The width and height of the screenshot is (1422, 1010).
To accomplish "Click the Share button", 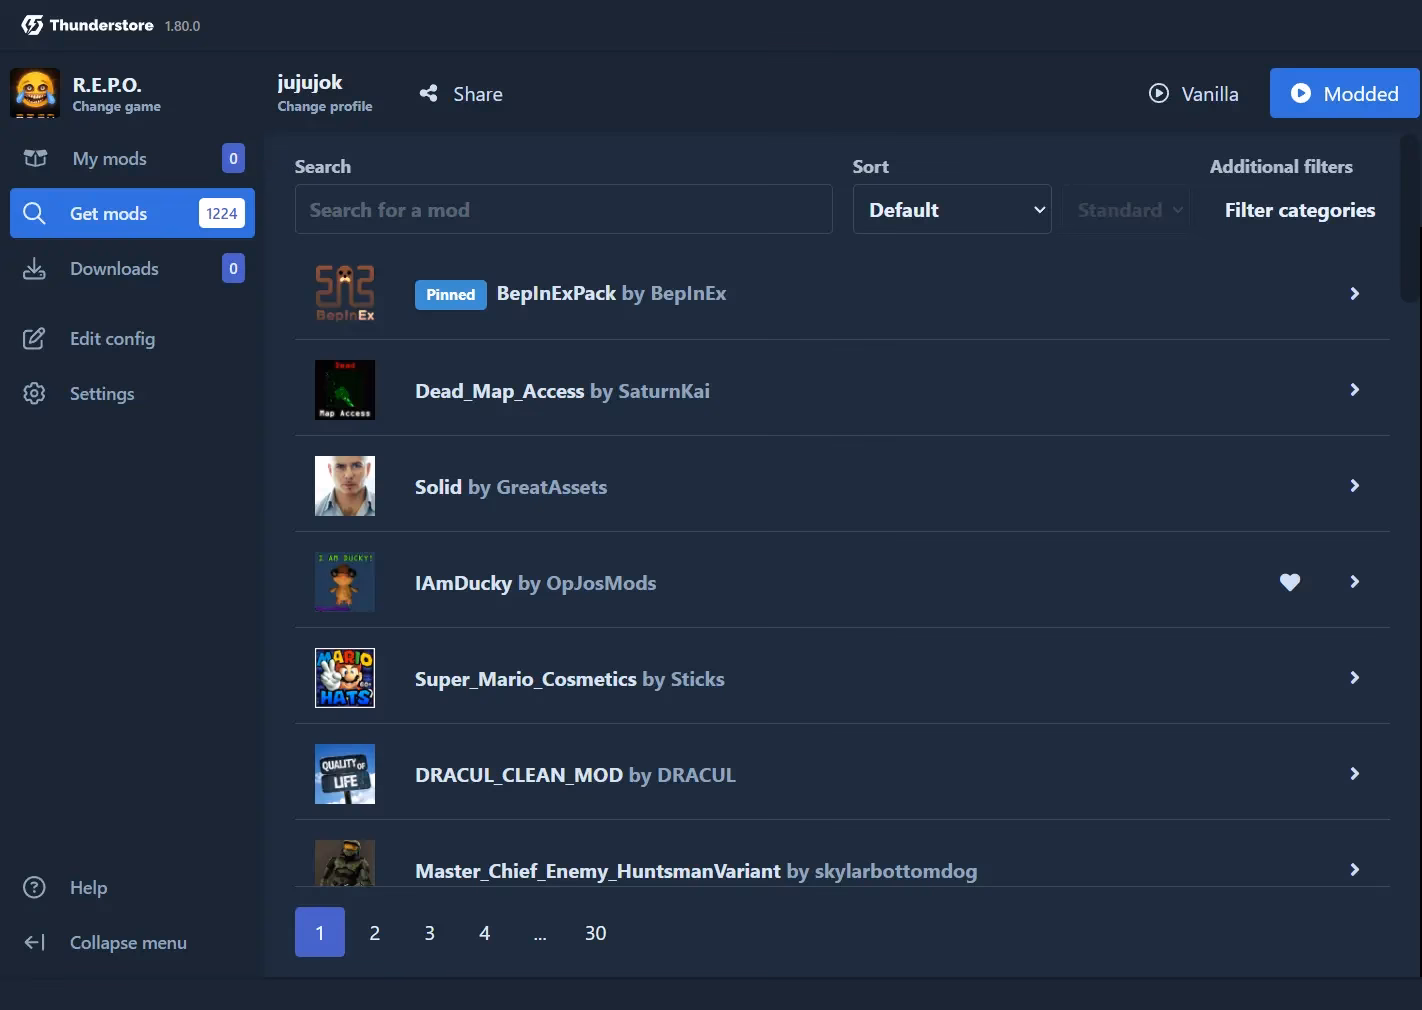I will [461, 93].
